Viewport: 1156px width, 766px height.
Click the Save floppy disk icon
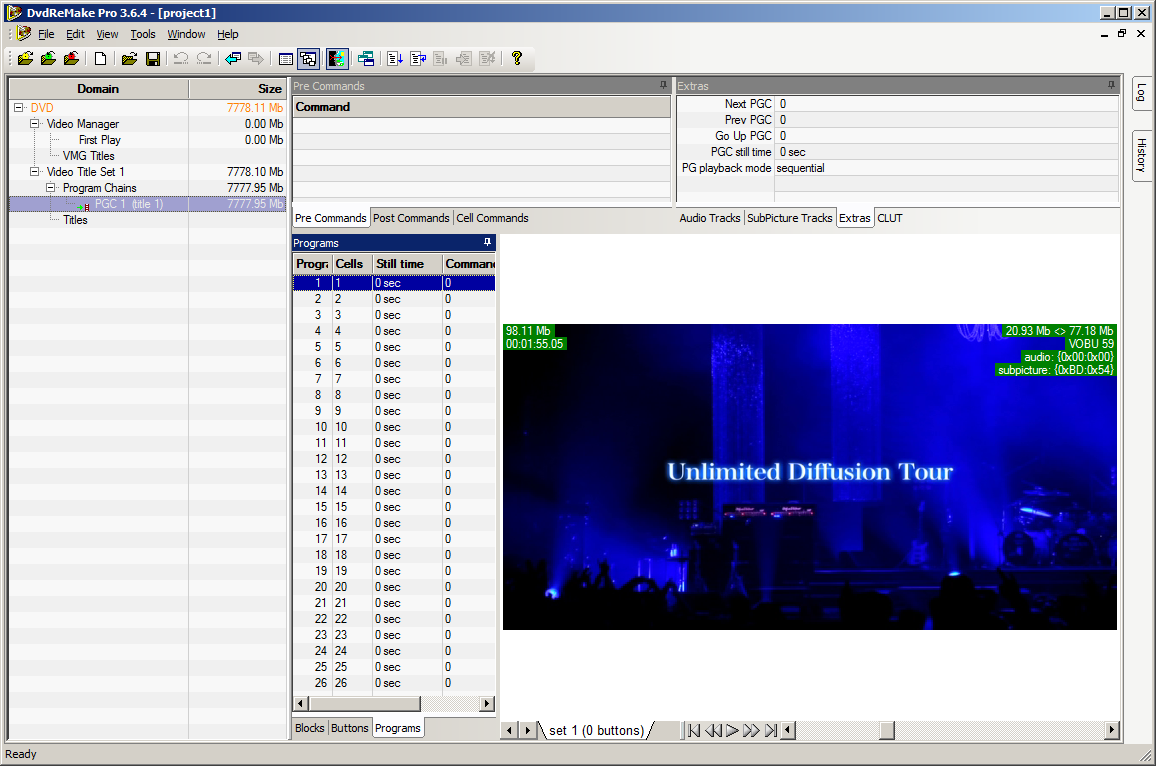[153, 59]
